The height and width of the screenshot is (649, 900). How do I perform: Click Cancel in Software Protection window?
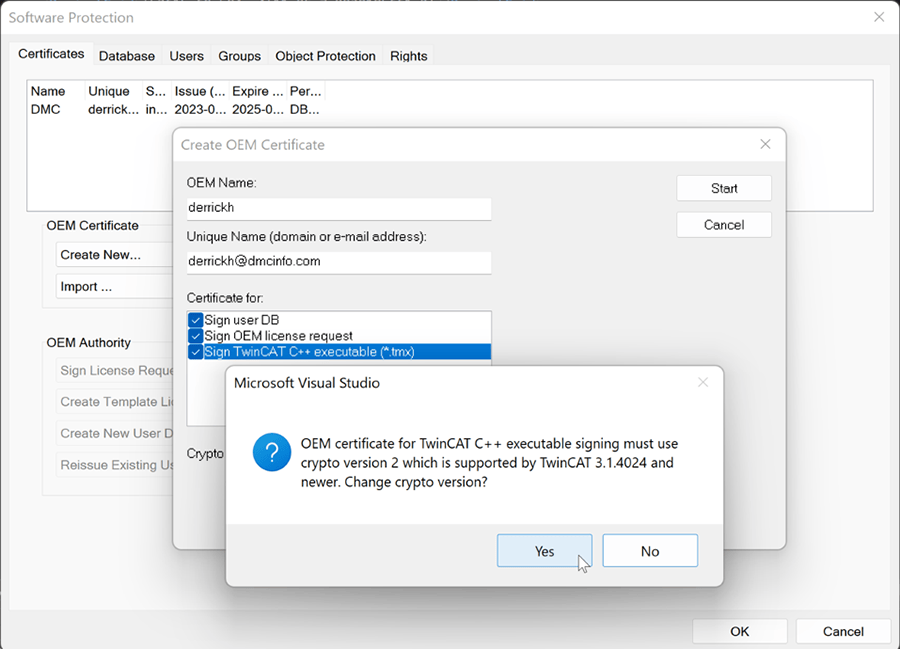click(x=843, y=631)
